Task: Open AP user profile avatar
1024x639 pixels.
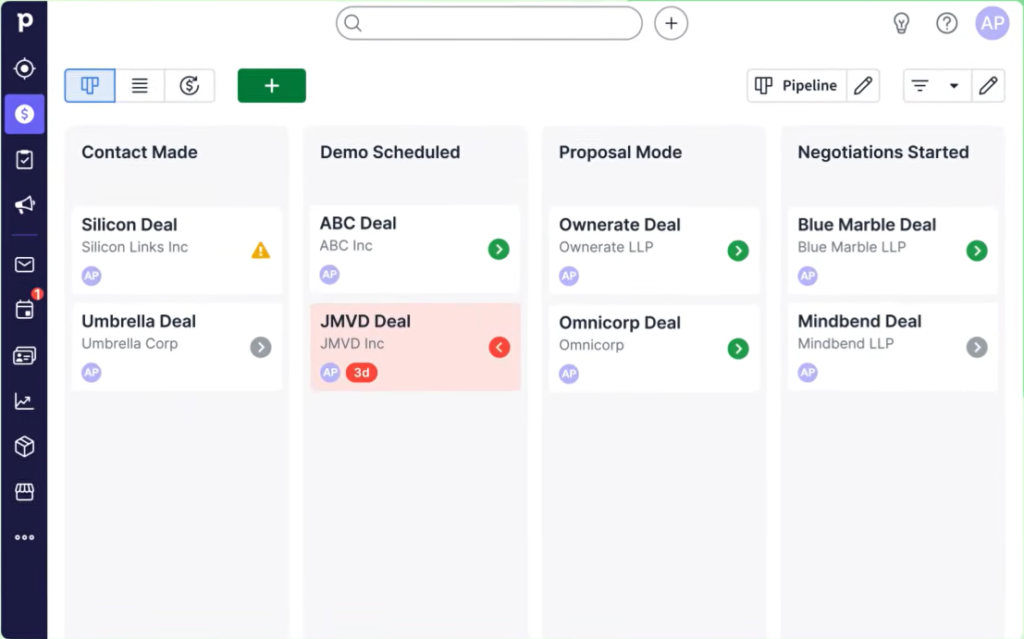Action: click(992, 24)
